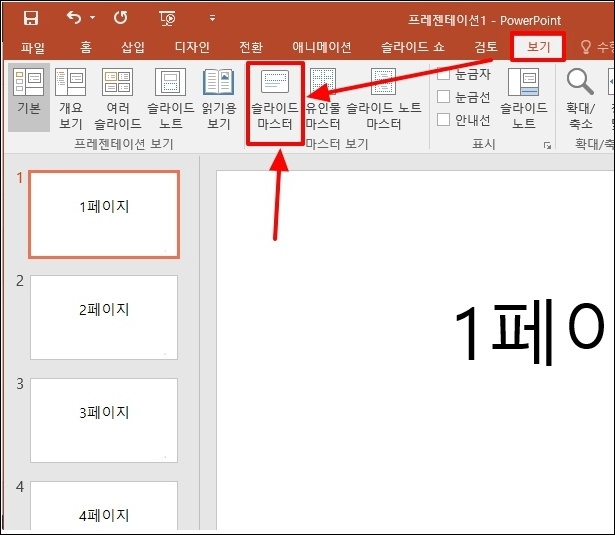This screenshot has height=535, width=615.
Task: Select slide 4 thumbnail 4페이지
Action: (x=104, y=505)
